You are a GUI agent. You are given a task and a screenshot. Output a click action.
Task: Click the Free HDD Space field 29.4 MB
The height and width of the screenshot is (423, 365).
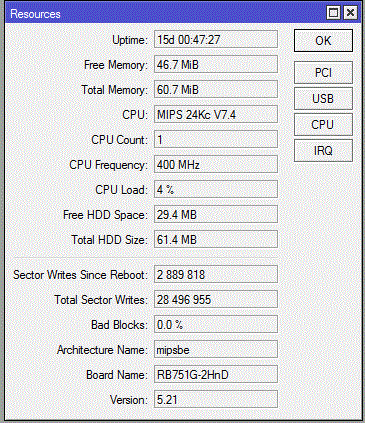(216, 214)
